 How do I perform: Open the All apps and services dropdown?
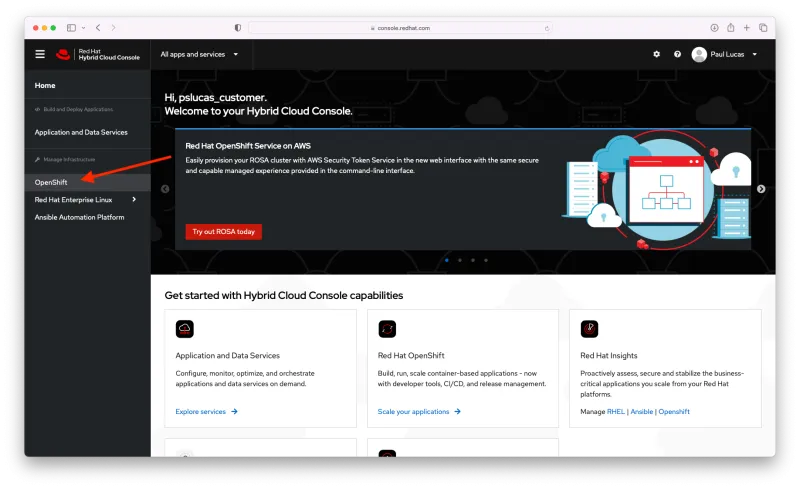[x=199, y=54]
